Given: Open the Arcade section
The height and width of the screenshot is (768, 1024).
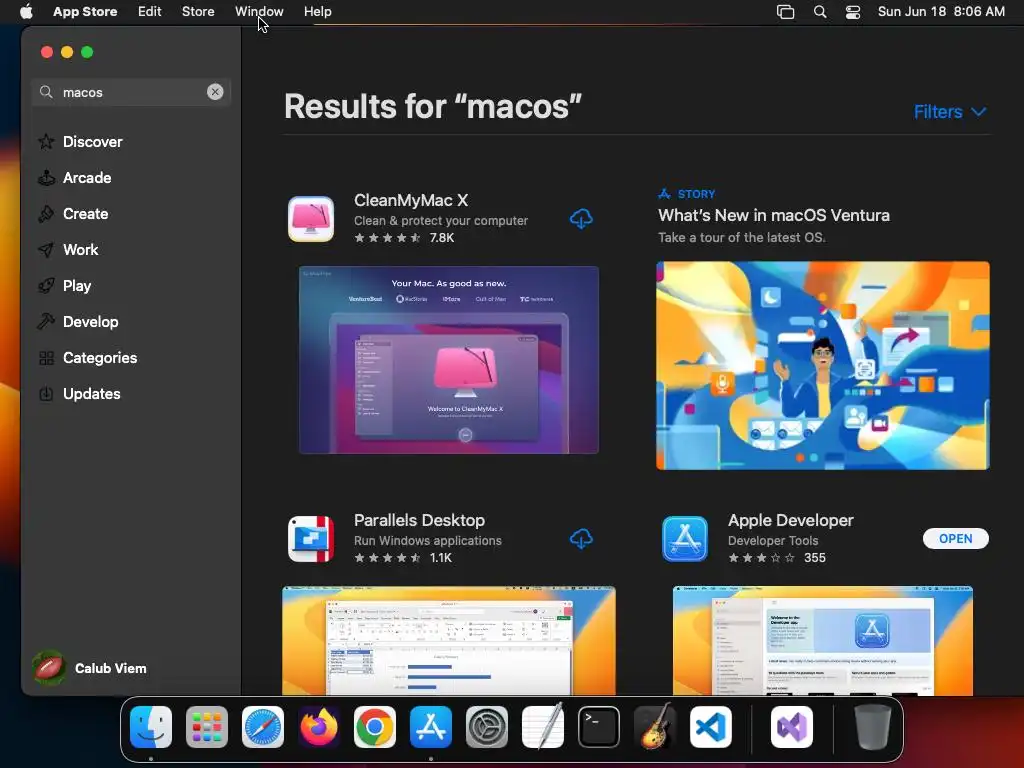Looking at the screenshot, I should click(x=74, y=178).
